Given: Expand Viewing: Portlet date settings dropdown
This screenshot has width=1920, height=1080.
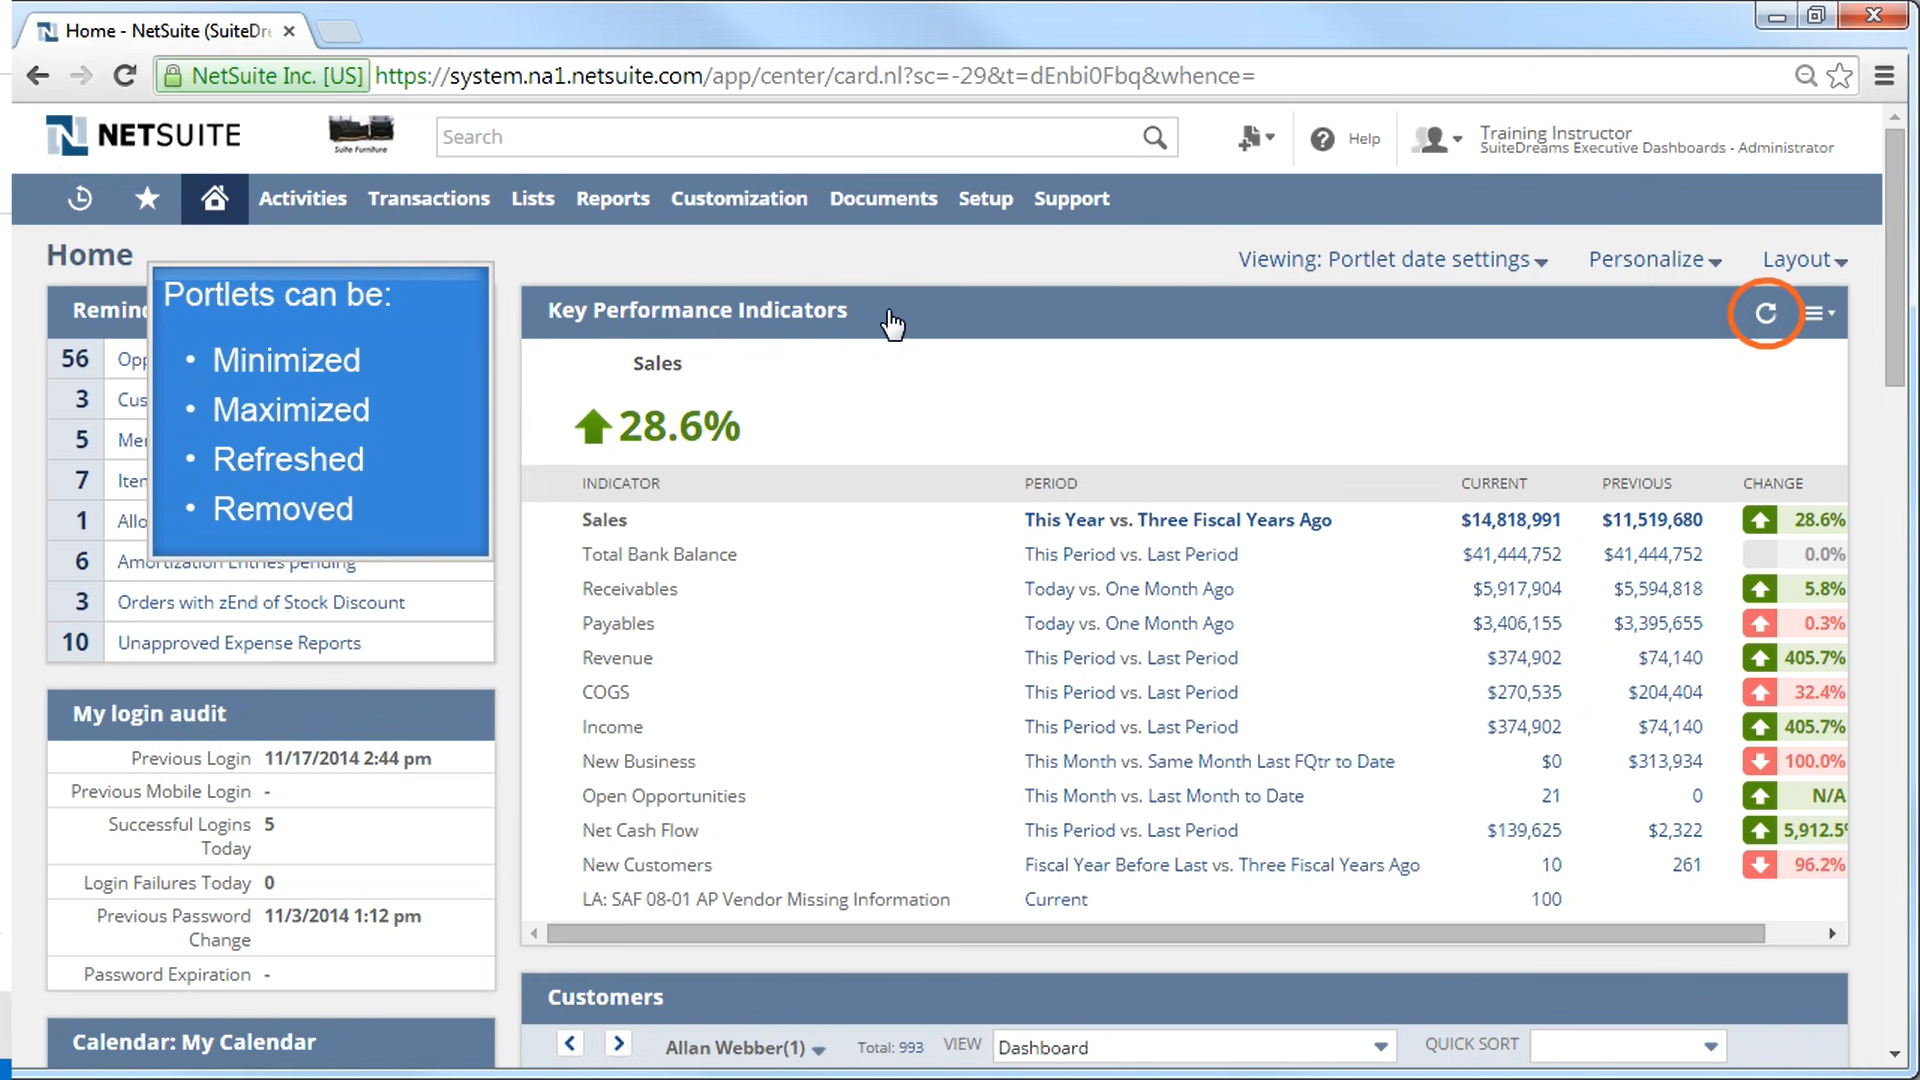Looking at the screenshot, I should tap(1393, 260).
